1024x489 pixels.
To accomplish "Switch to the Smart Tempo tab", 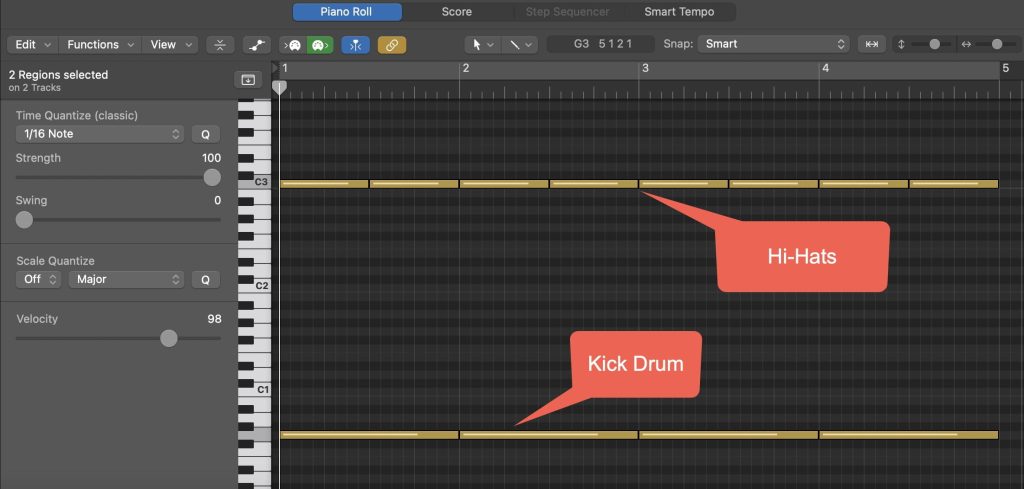I will pyautogui.click(x=678, y=12).
